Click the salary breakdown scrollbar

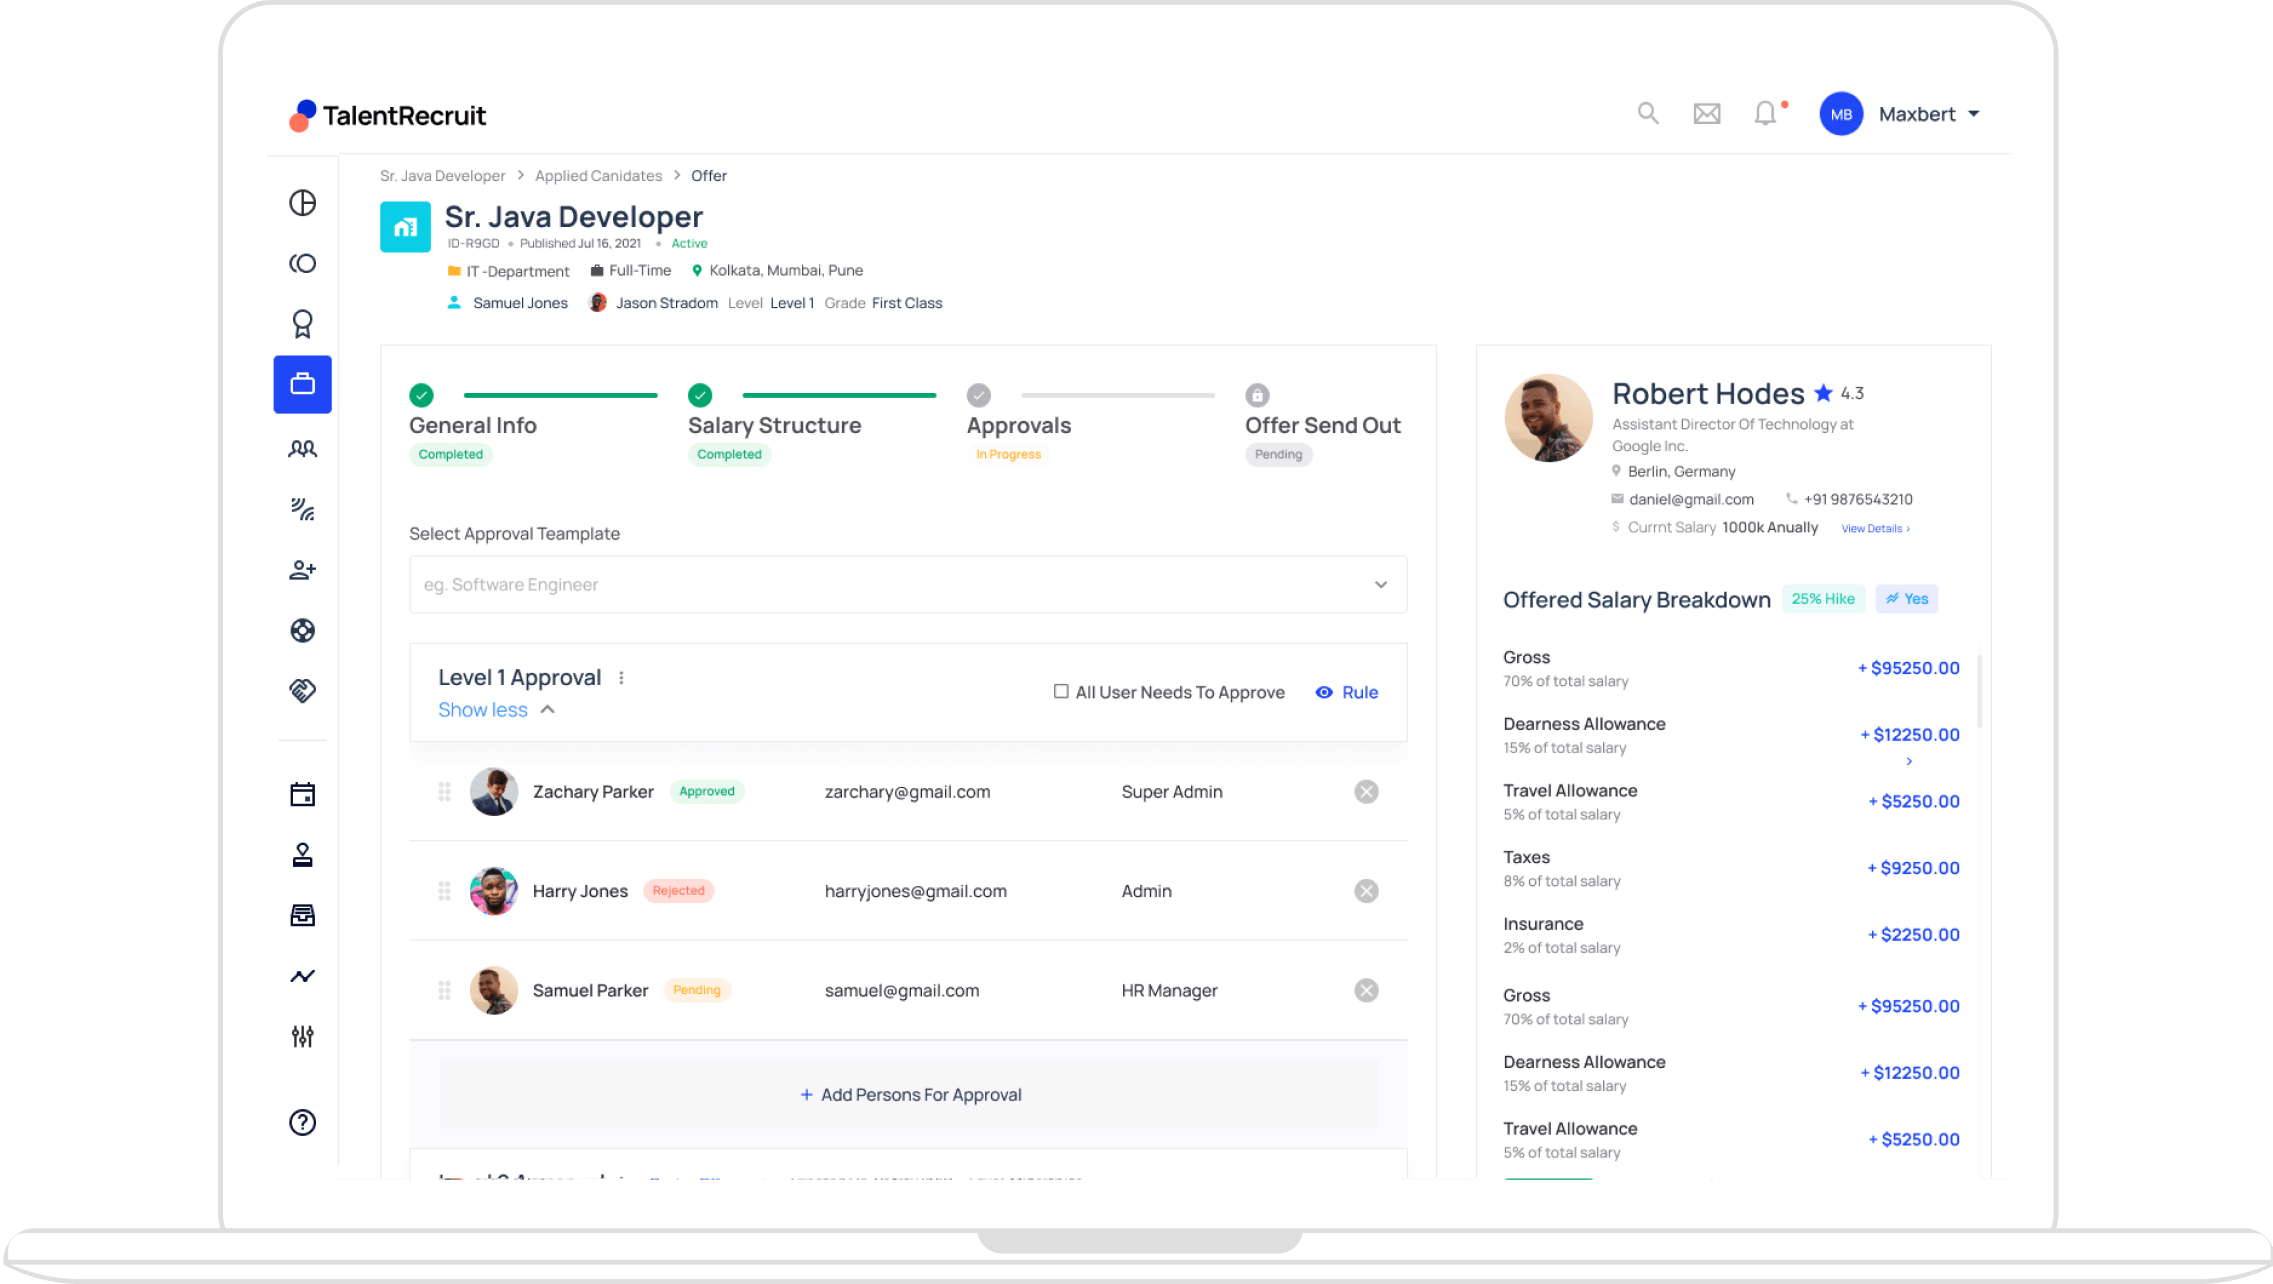(x=1979, y=690)
